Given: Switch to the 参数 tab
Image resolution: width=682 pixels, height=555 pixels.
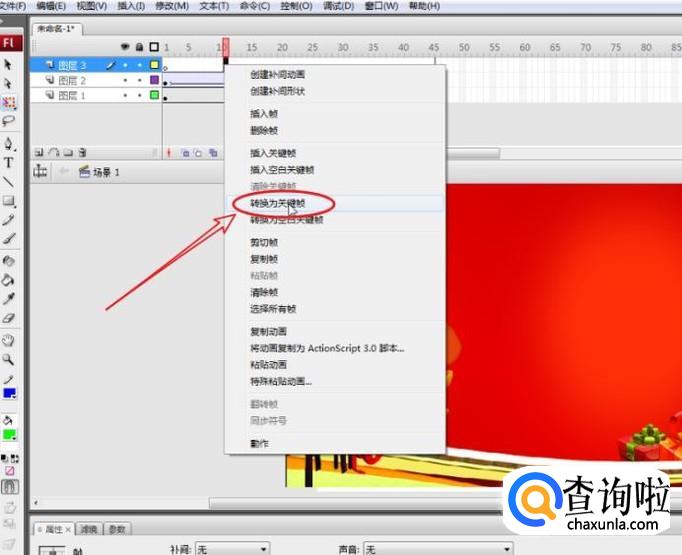Looking at the screenshot, I should (x=117, y=529).
